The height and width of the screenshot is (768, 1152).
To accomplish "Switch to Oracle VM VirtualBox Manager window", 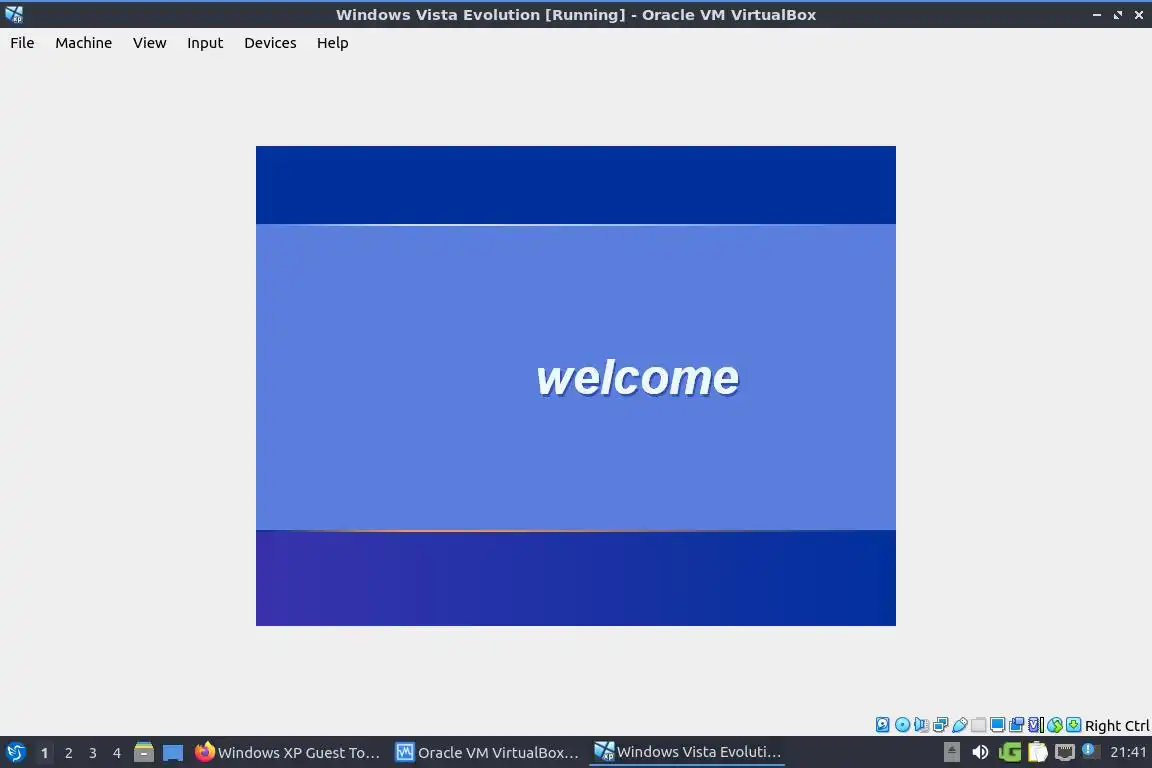I will 487,752.
